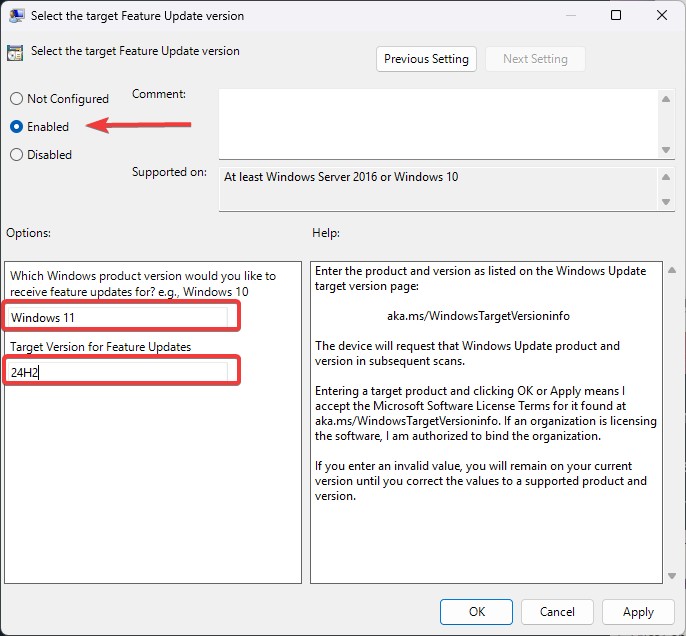Click the aka.ms/WindowsTargetVersioninfo text in Help
The image size is (686, 636).
pyautogui.click(x=478, y=316)
